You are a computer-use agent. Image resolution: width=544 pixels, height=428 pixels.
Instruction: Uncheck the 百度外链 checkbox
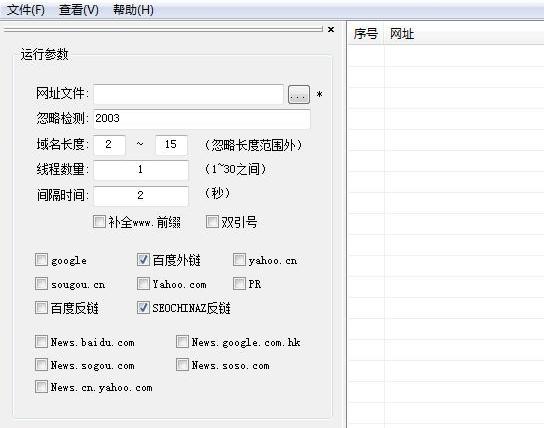point(143,259)
